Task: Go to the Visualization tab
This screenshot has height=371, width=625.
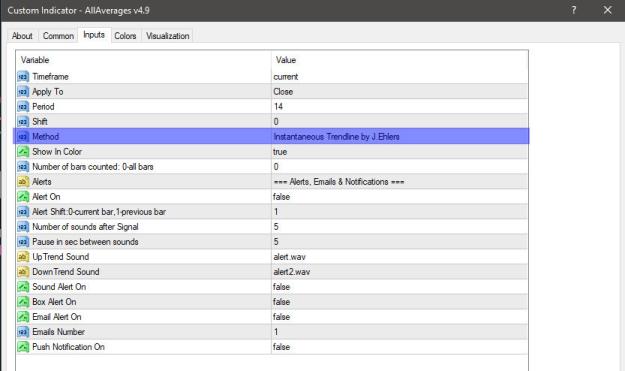Action: point(167,36)
